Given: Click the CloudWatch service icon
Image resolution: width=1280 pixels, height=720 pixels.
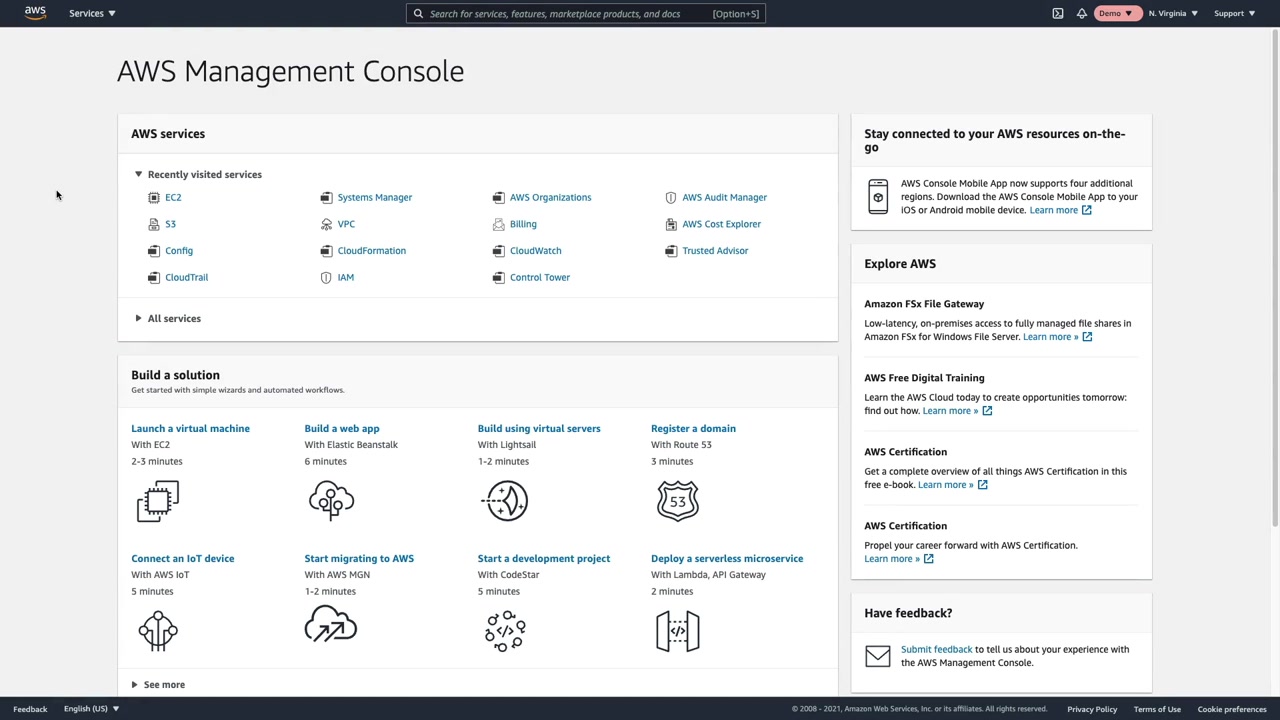Looking at the screenshot, I should pos(499,251).
